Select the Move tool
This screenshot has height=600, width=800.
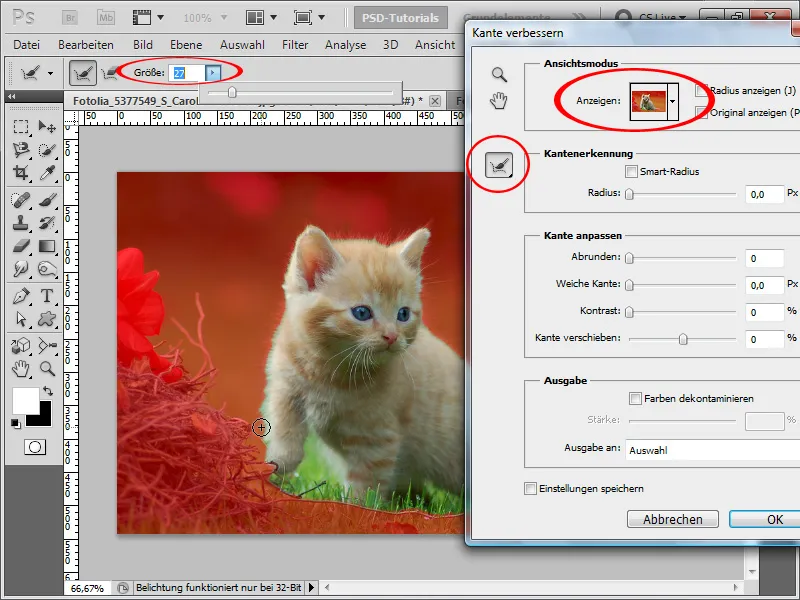click(47, 126)
